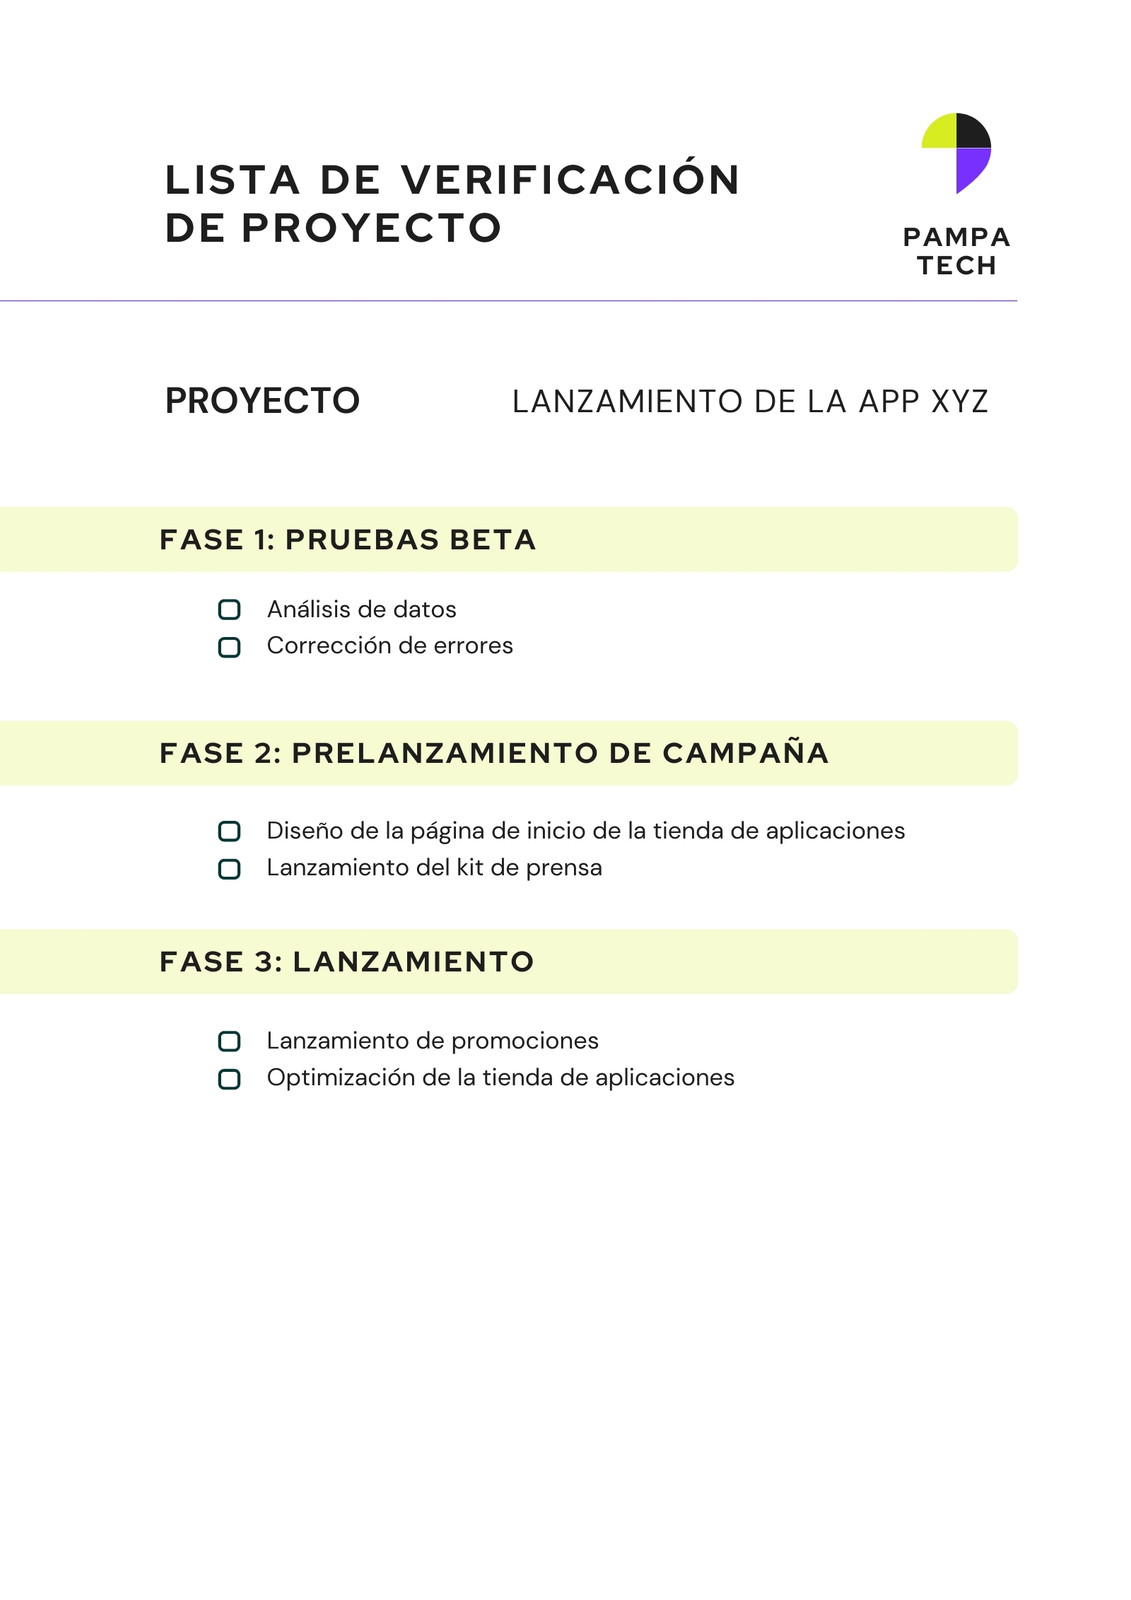Tick the Corrección de errores checkbox
The width and height of the screenshot is (1131, 1600).
coord(229,647)
